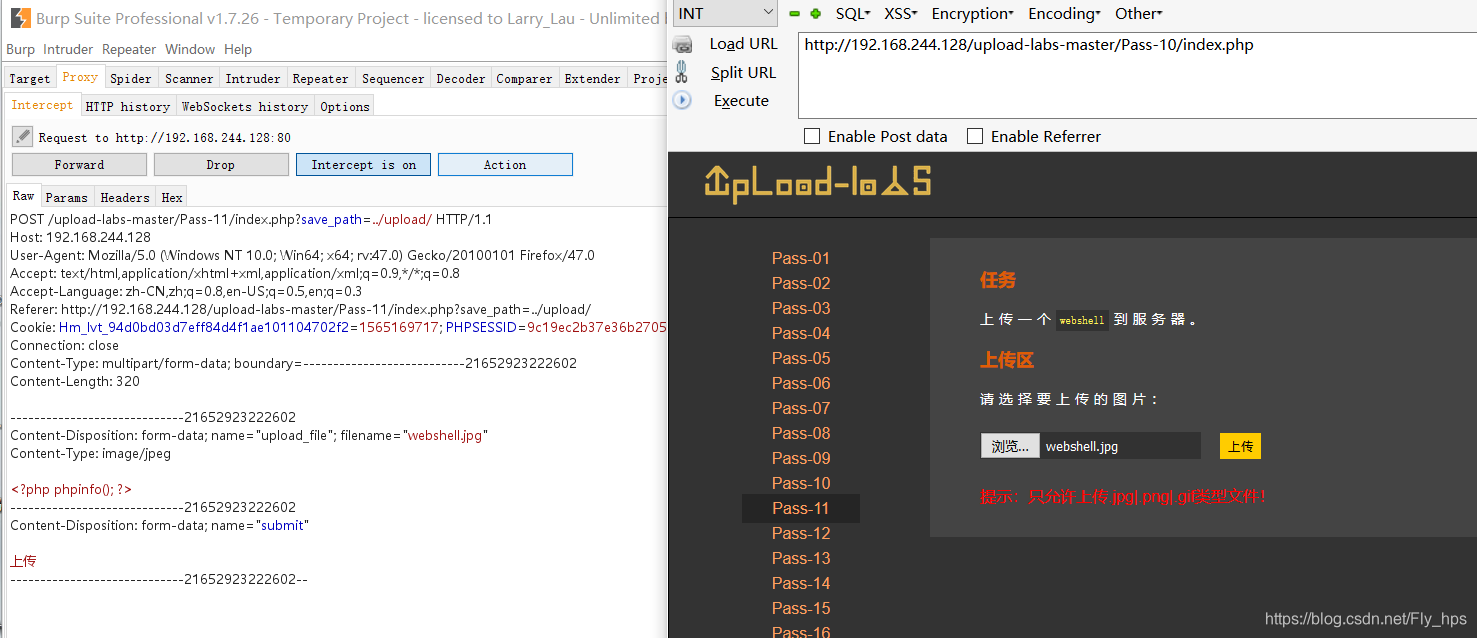Switch to the Scanner tab
This screenshot has height=638, width=1477.
(189, 79)
